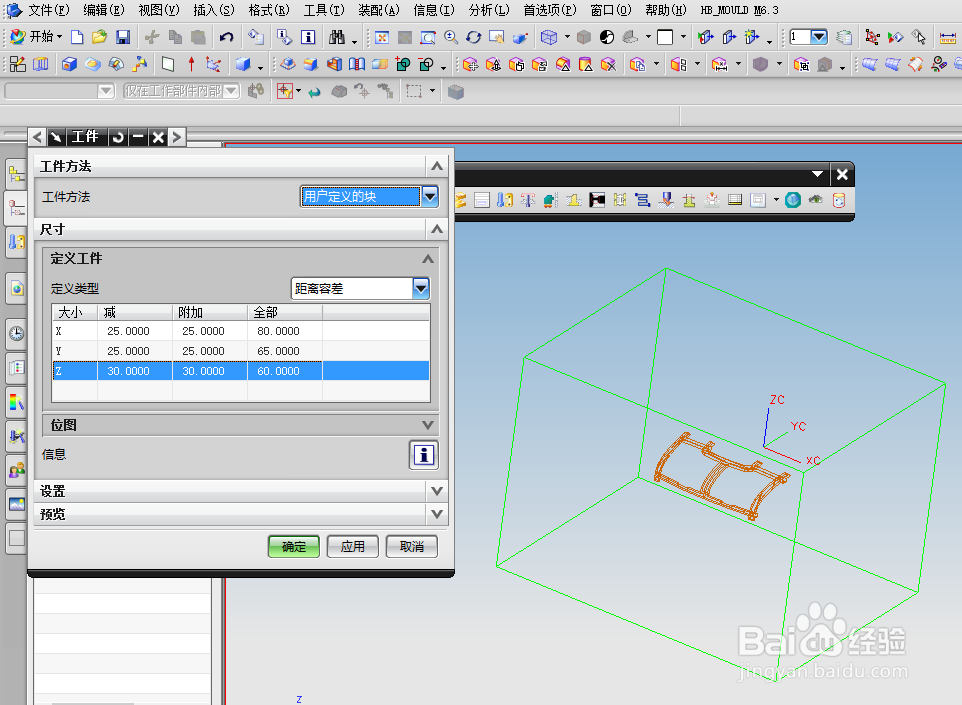Click the binoculars find icon

[x=337, y=37]
